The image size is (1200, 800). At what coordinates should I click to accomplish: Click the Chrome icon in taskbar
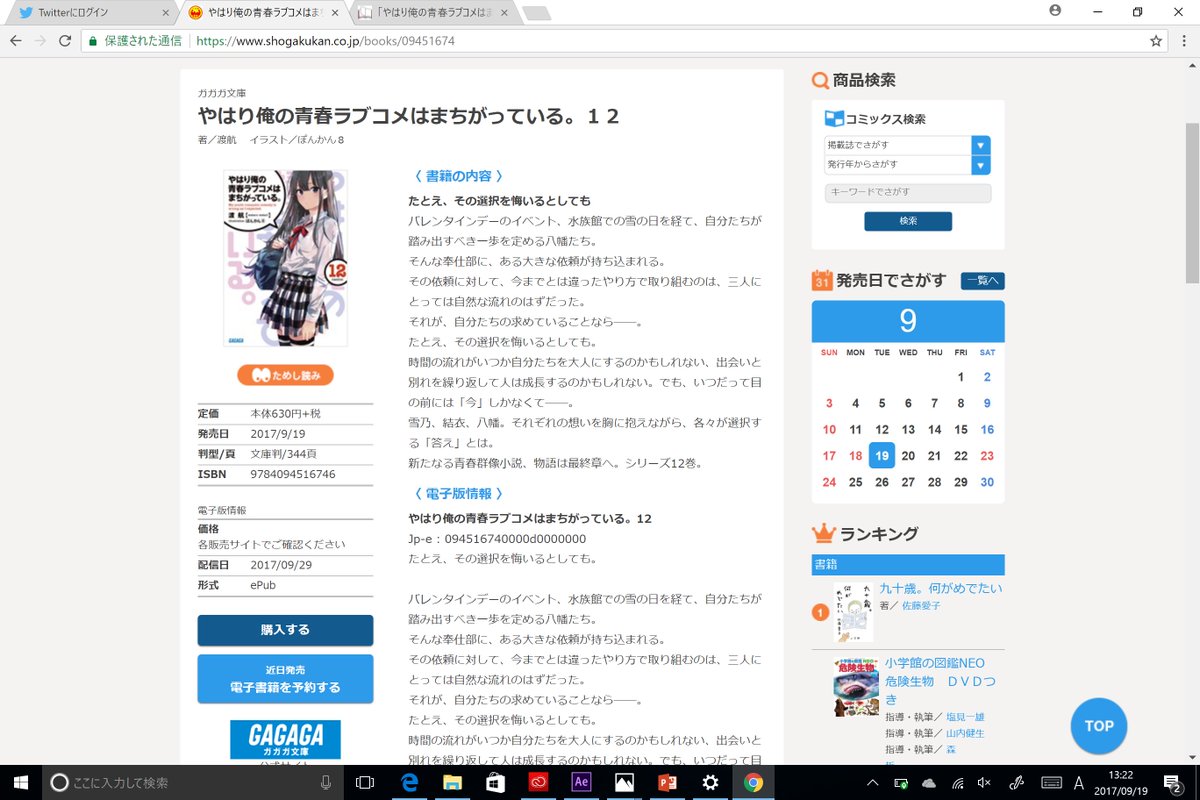753,782
